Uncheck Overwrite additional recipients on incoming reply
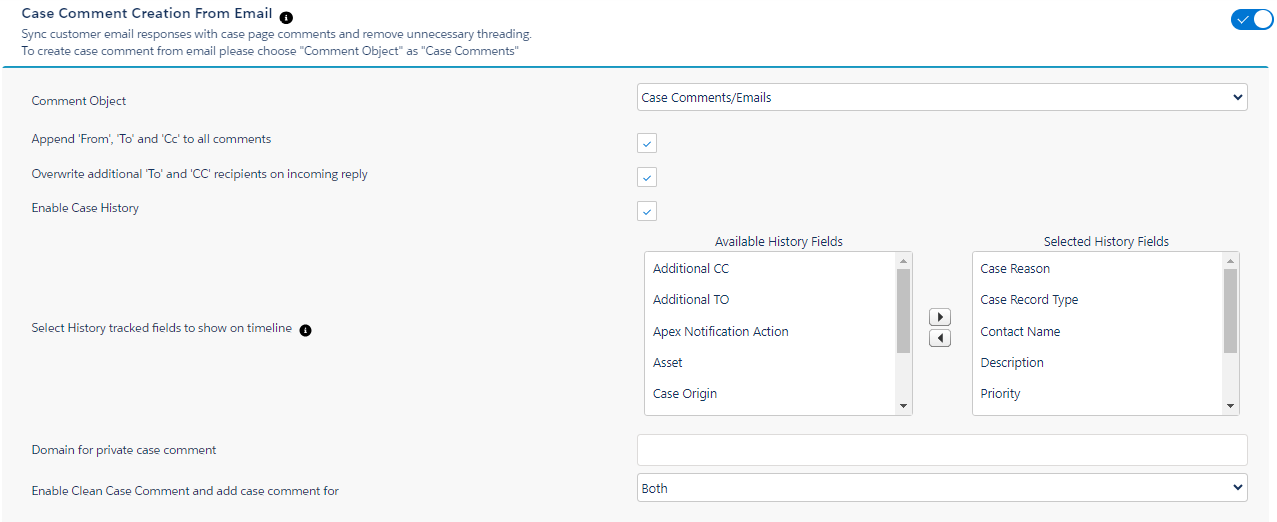1277x522 pixels. pos(647,177)
